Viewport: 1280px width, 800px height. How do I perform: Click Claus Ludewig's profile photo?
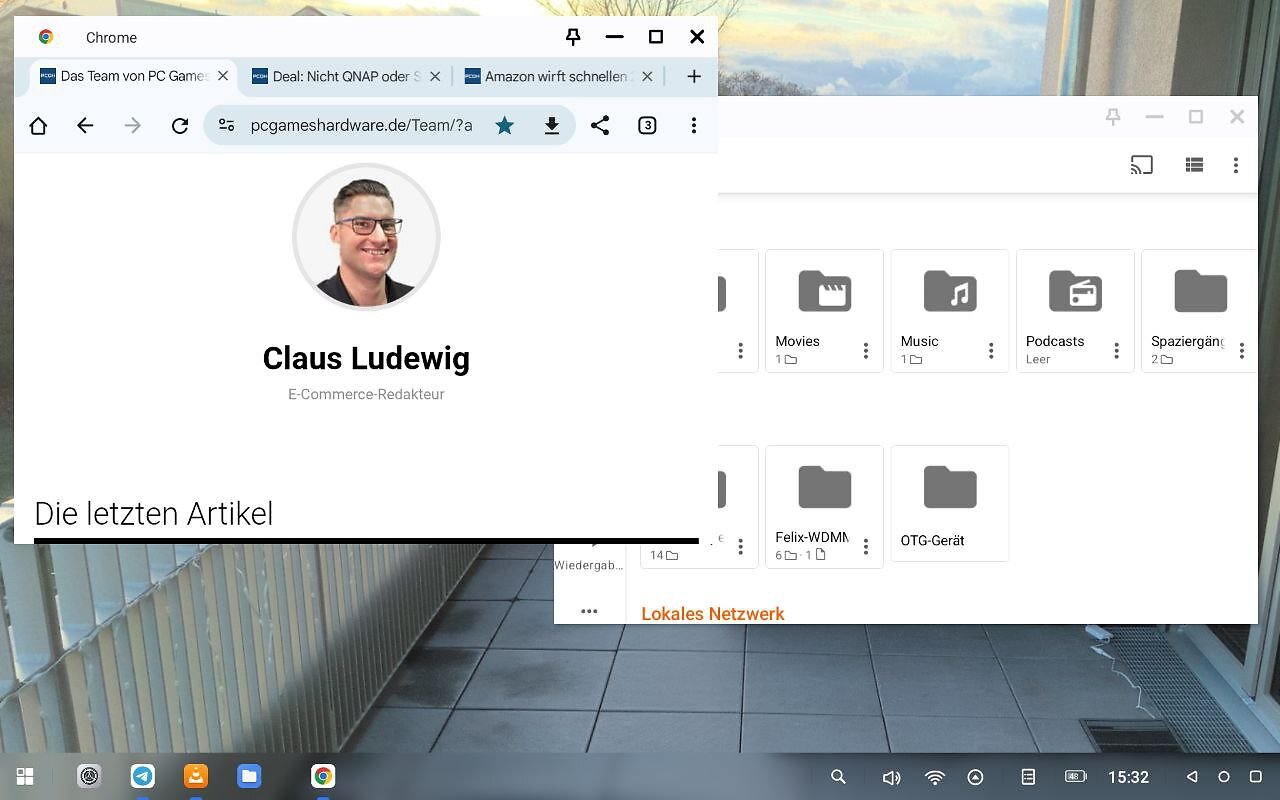click(366, 237)
